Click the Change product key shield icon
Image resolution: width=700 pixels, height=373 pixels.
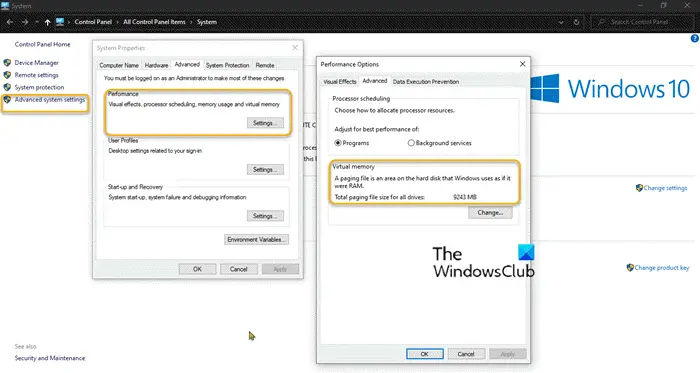(630, 268)
